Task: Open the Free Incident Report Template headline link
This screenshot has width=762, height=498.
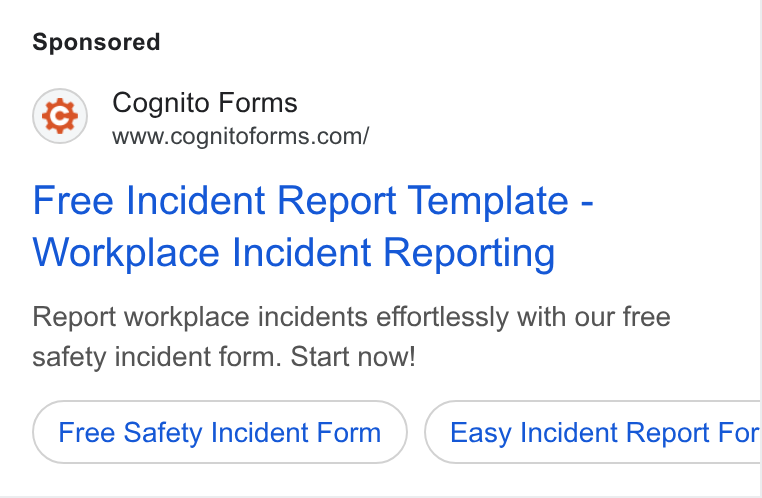Action: tap(313, 226)
